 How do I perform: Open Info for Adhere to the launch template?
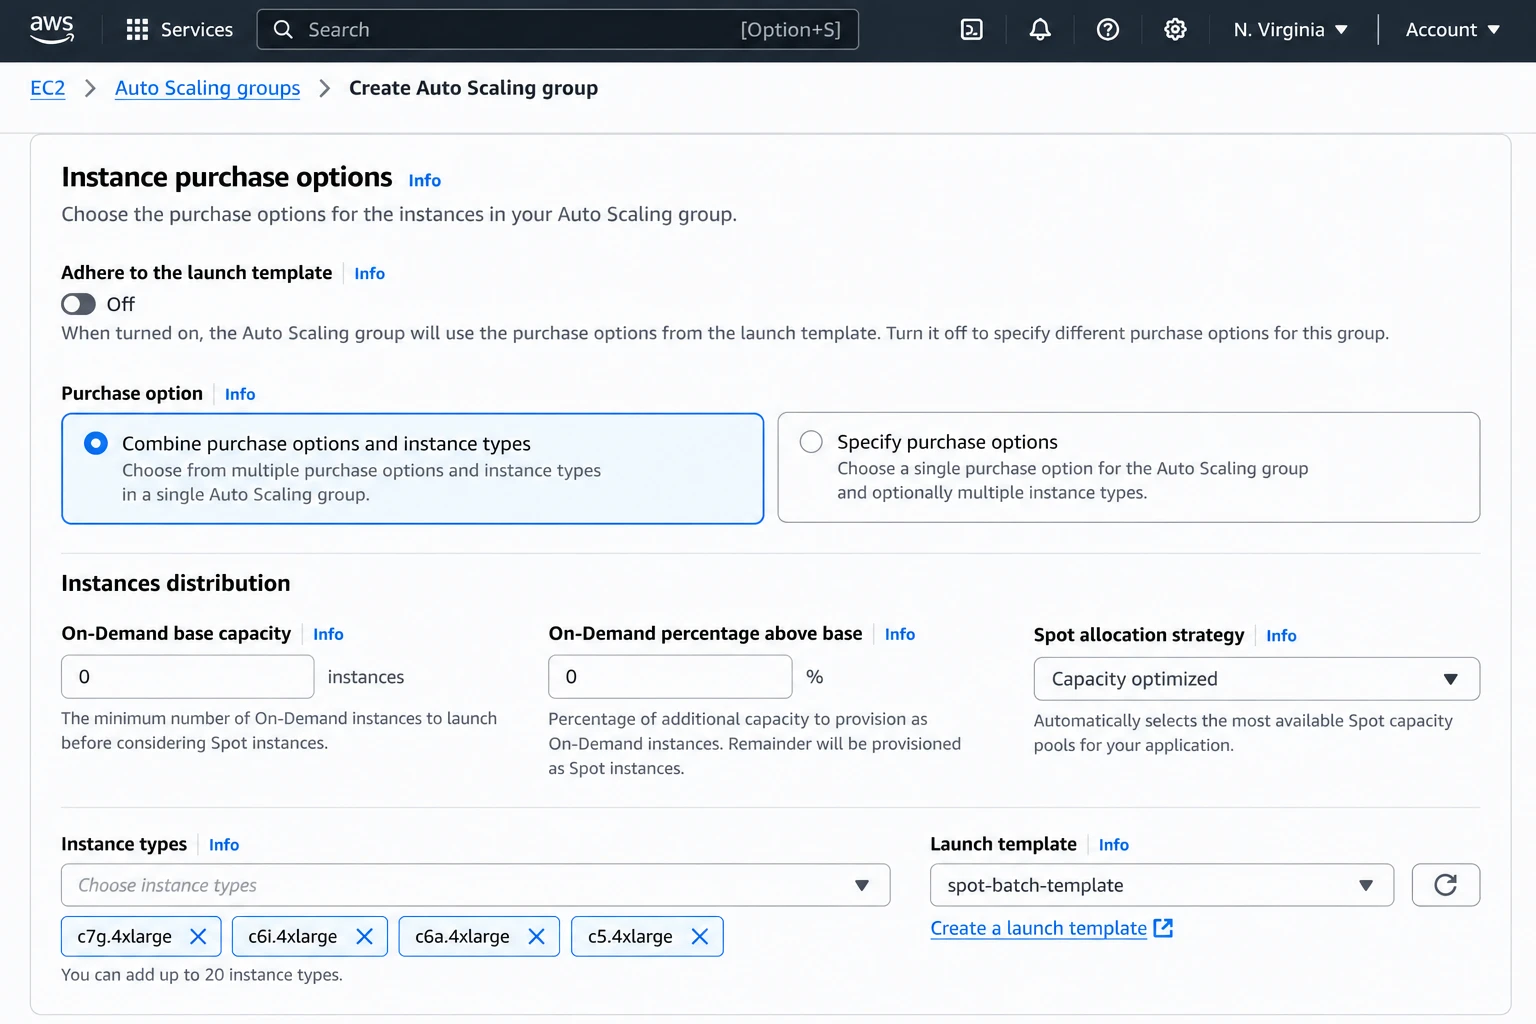tap(369, 273)
